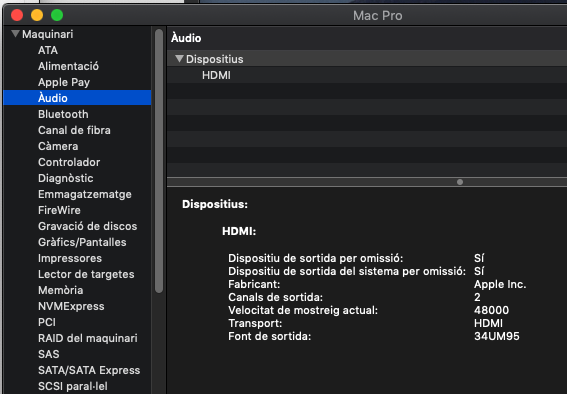Screen dimensions: 567x394
Task: Click the pane divider handle dot
Action: 460,182
